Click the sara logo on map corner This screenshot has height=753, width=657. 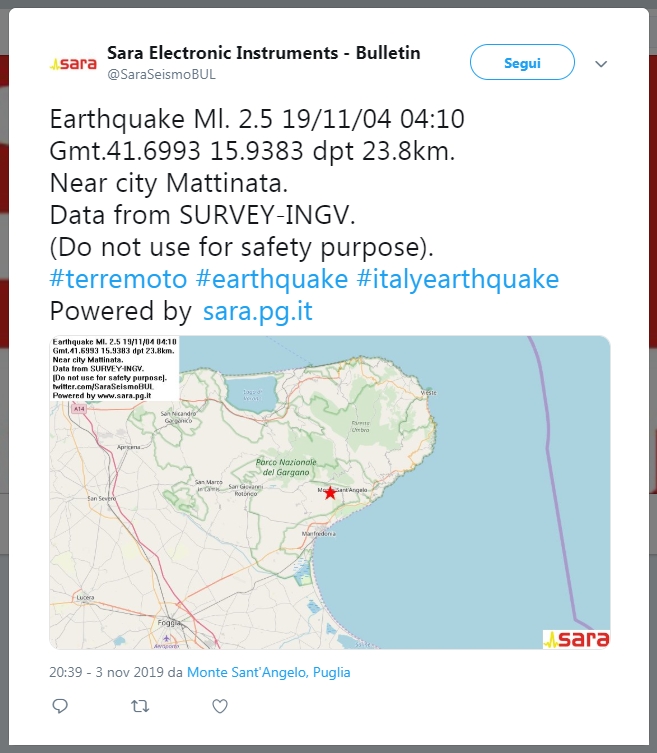coord(576,639)
